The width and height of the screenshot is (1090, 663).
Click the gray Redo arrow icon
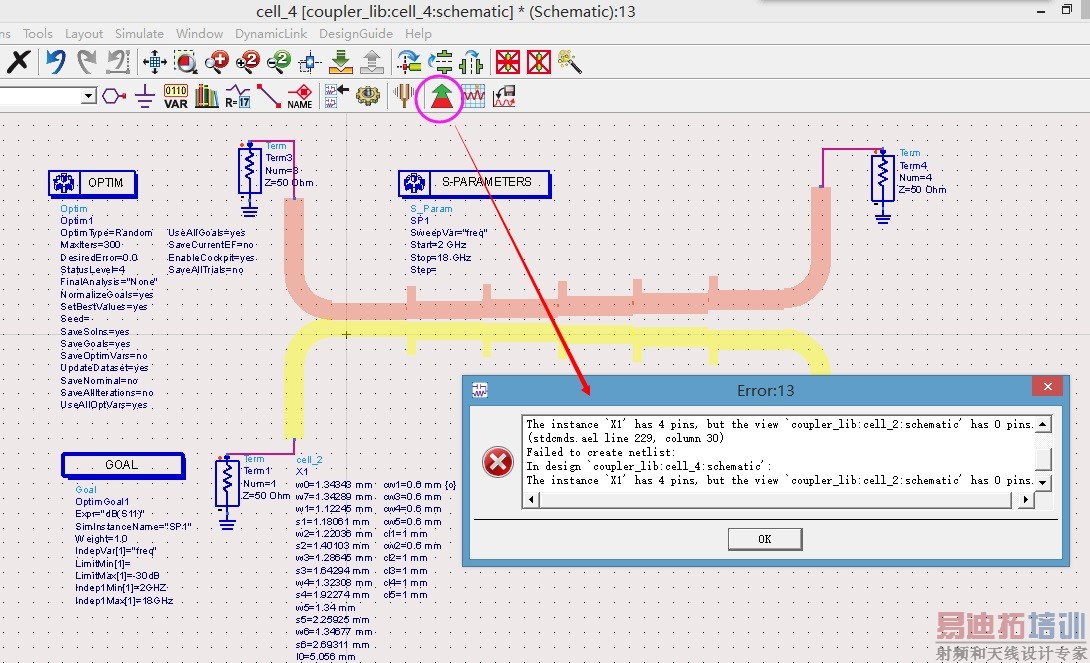[x=86, y=62]
